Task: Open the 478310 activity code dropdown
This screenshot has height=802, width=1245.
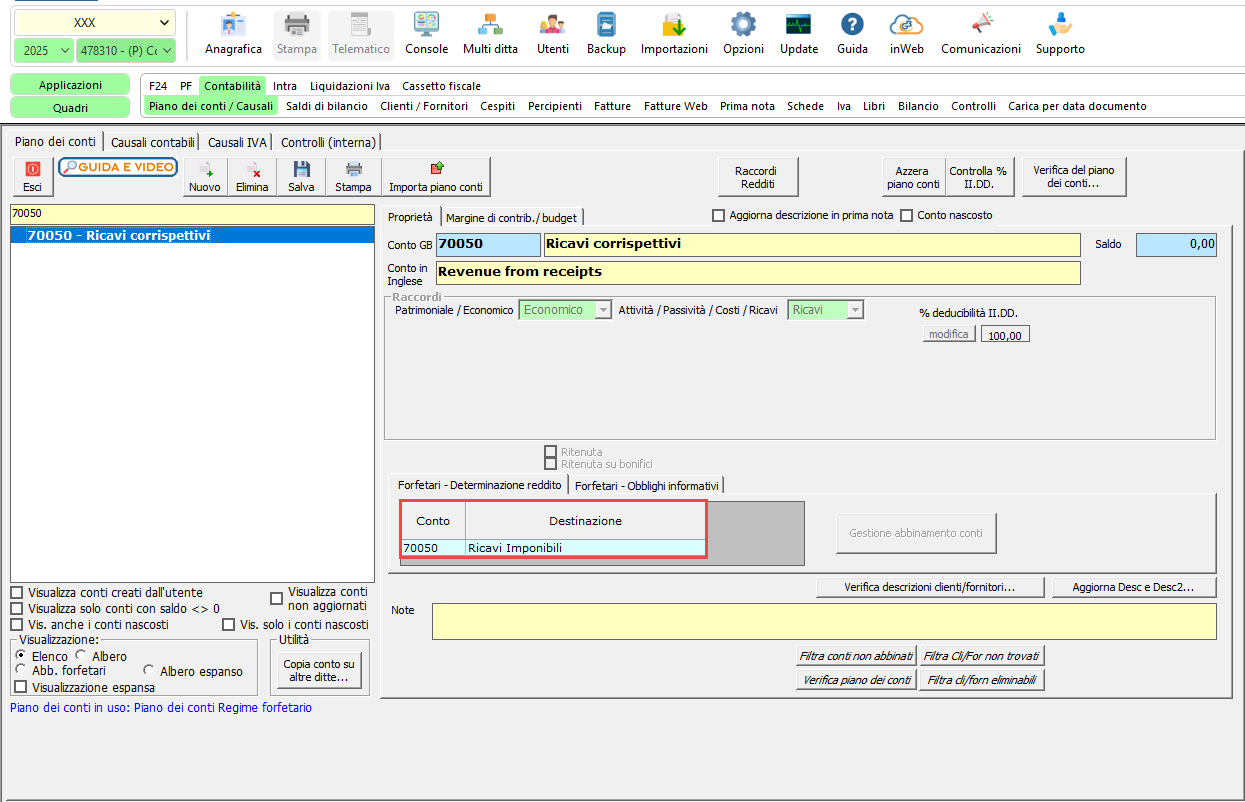Action: pos(126,50)
